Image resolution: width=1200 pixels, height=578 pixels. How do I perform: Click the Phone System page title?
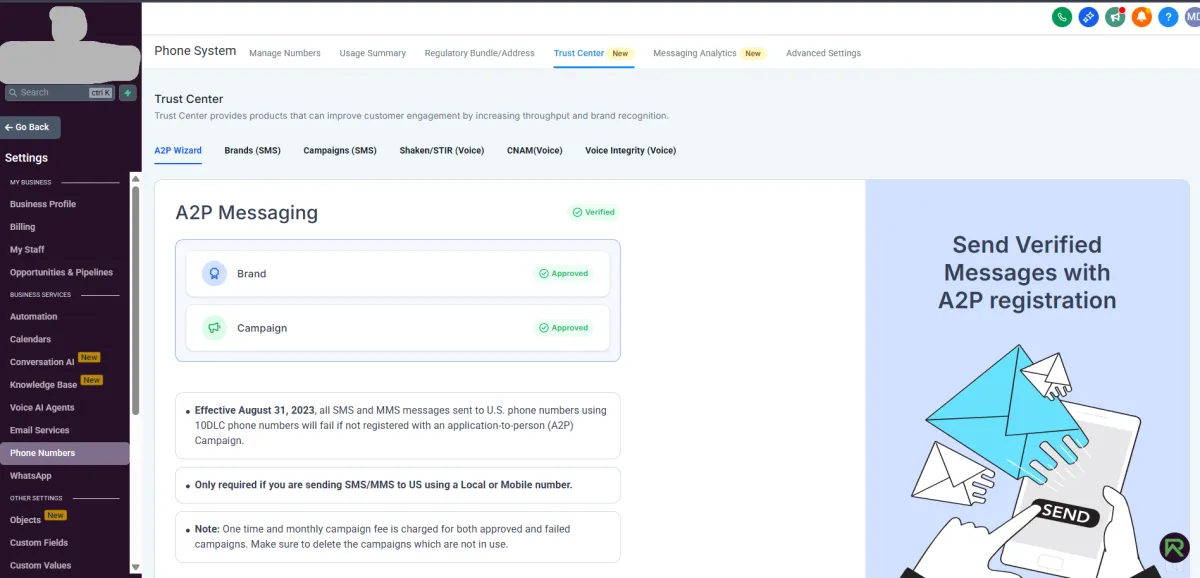coord(195,51)
